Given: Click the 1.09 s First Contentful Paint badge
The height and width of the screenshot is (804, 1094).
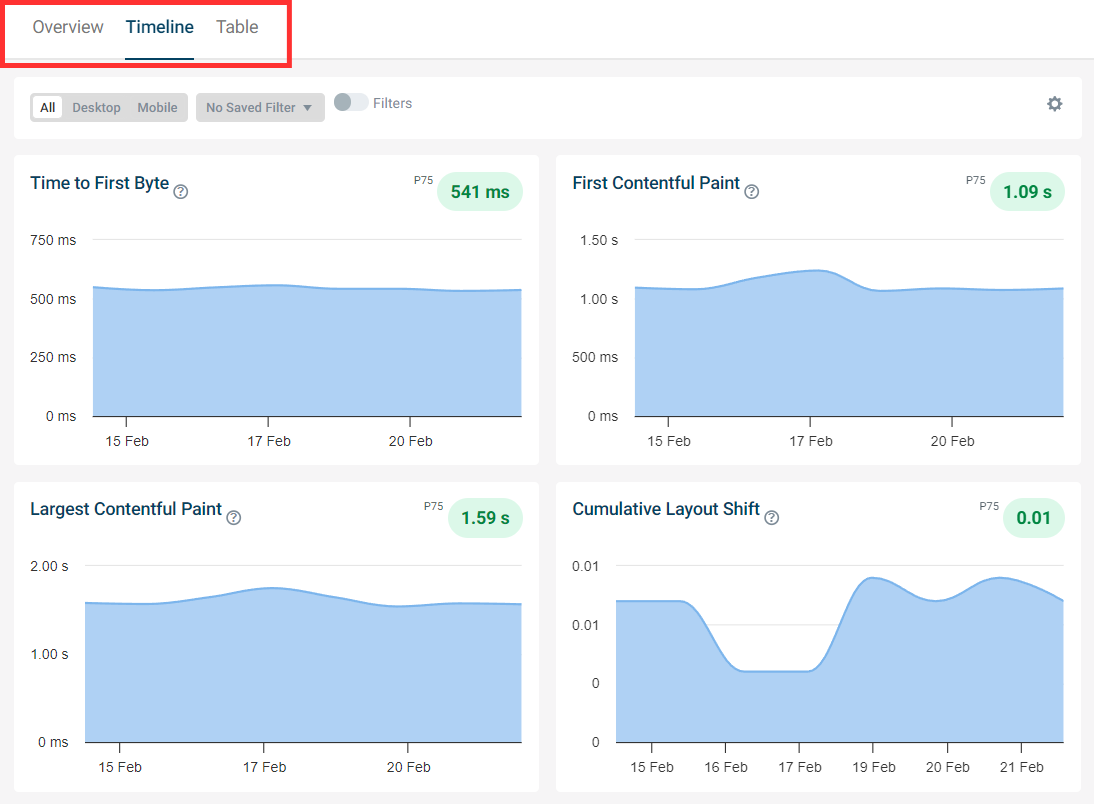Looking at the screenshot, I should [x=1027, y=191].
